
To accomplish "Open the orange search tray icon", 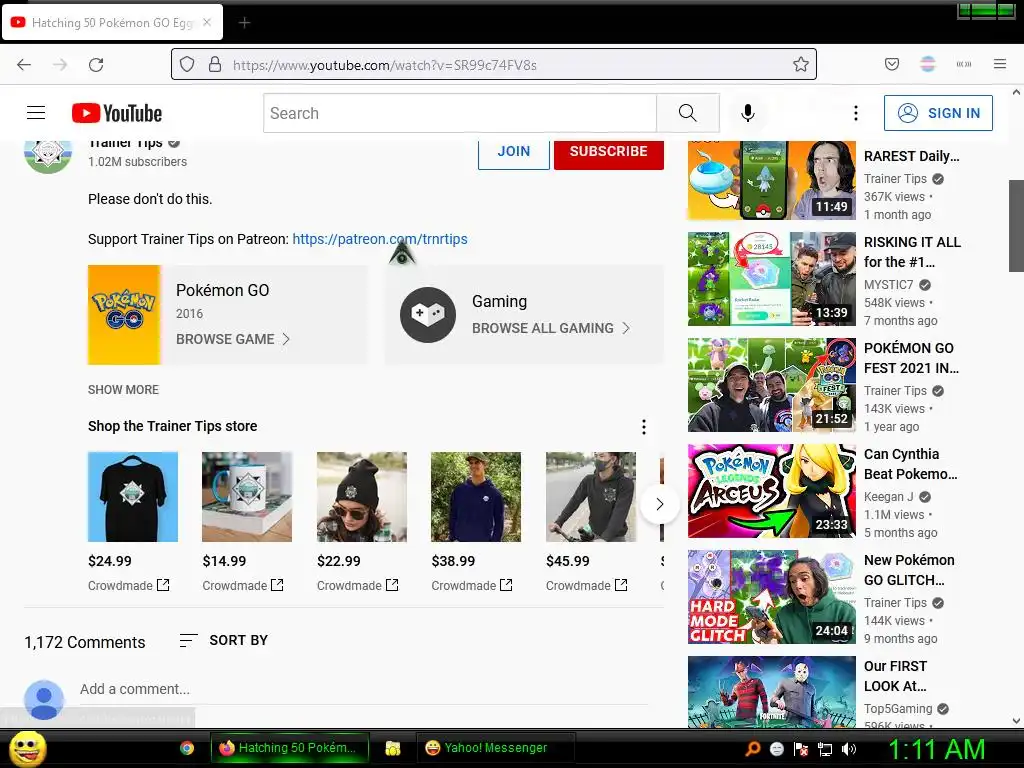I will pos(753,749).
